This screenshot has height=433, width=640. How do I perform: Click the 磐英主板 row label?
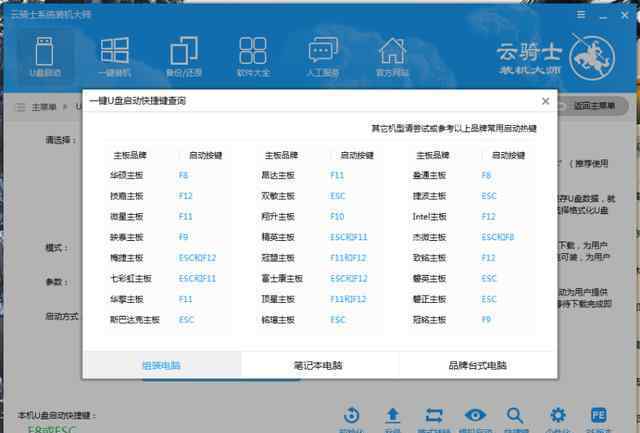tap(429, 278)
